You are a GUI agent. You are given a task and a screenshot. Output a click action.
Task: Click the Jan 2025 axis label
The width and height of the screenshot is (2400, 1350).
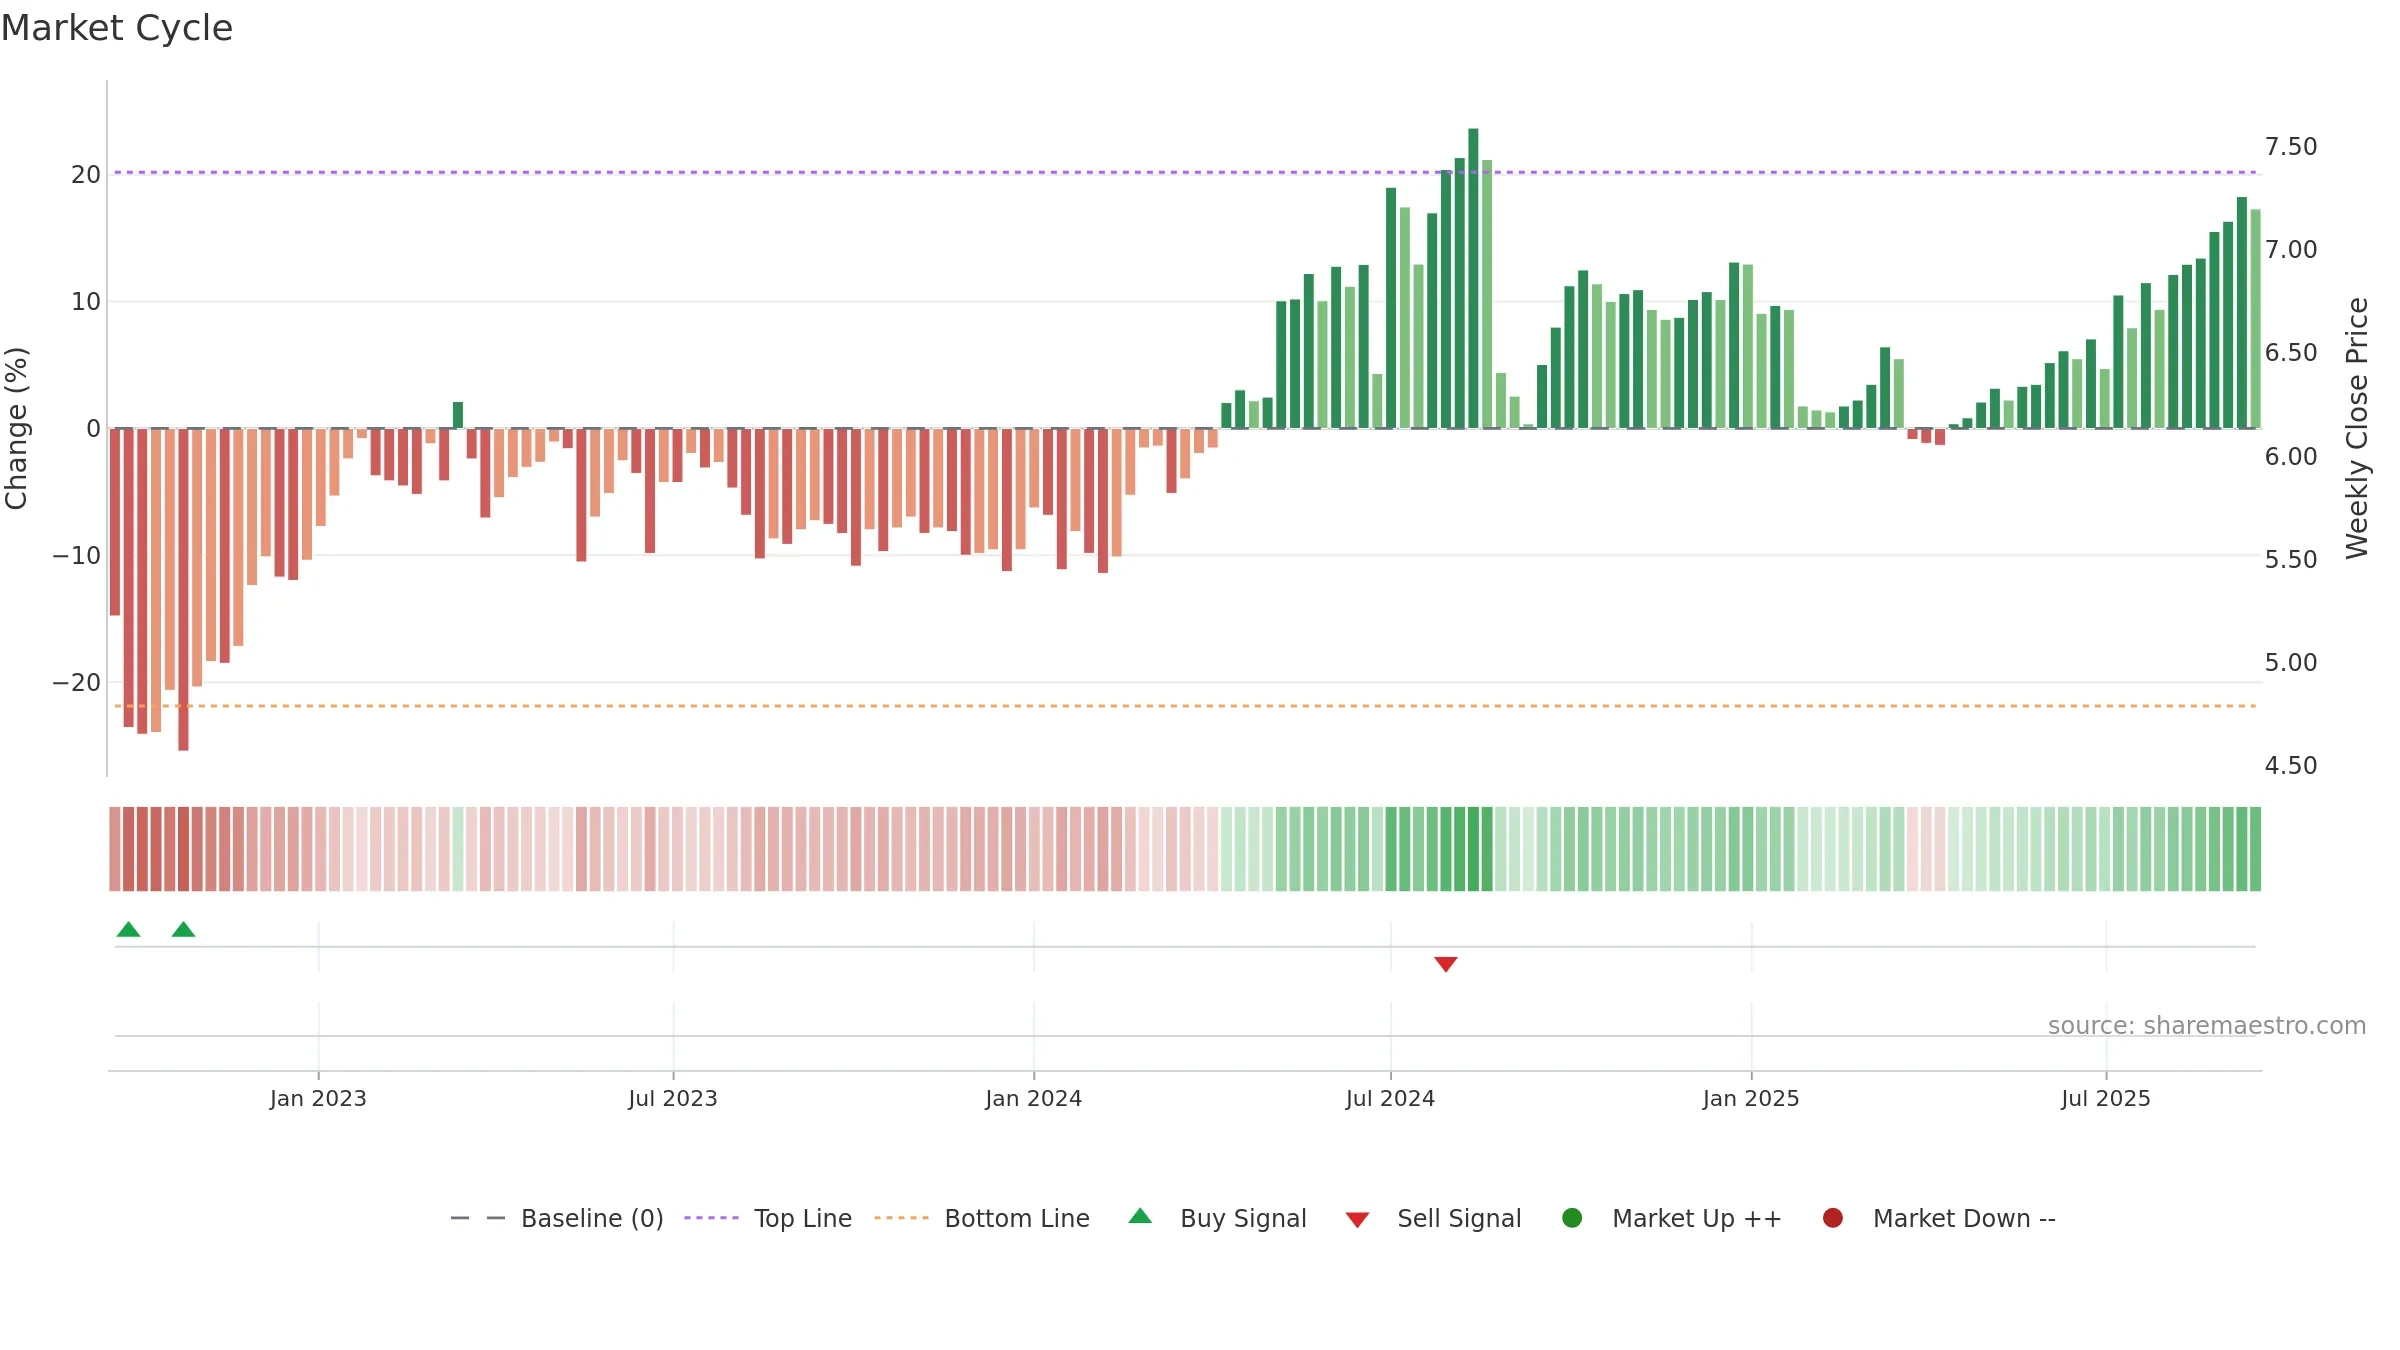coord(1751,1099)
